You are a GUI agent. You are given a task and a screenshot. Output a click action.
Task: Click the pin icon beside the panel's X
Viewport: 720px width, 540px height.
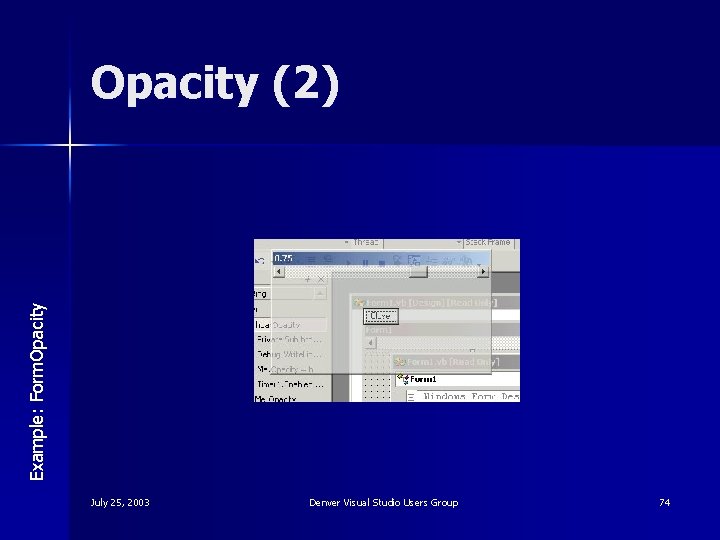pos(308,279)
